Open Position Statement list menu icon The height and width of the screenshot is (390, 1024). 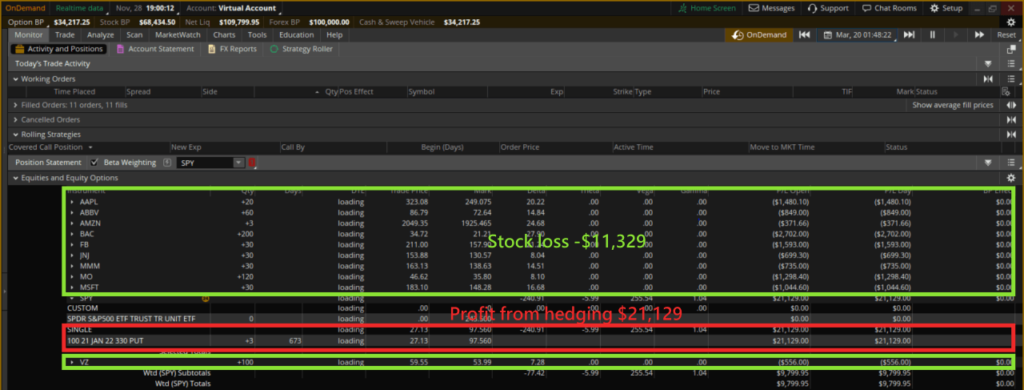[x=1011, y=163]
